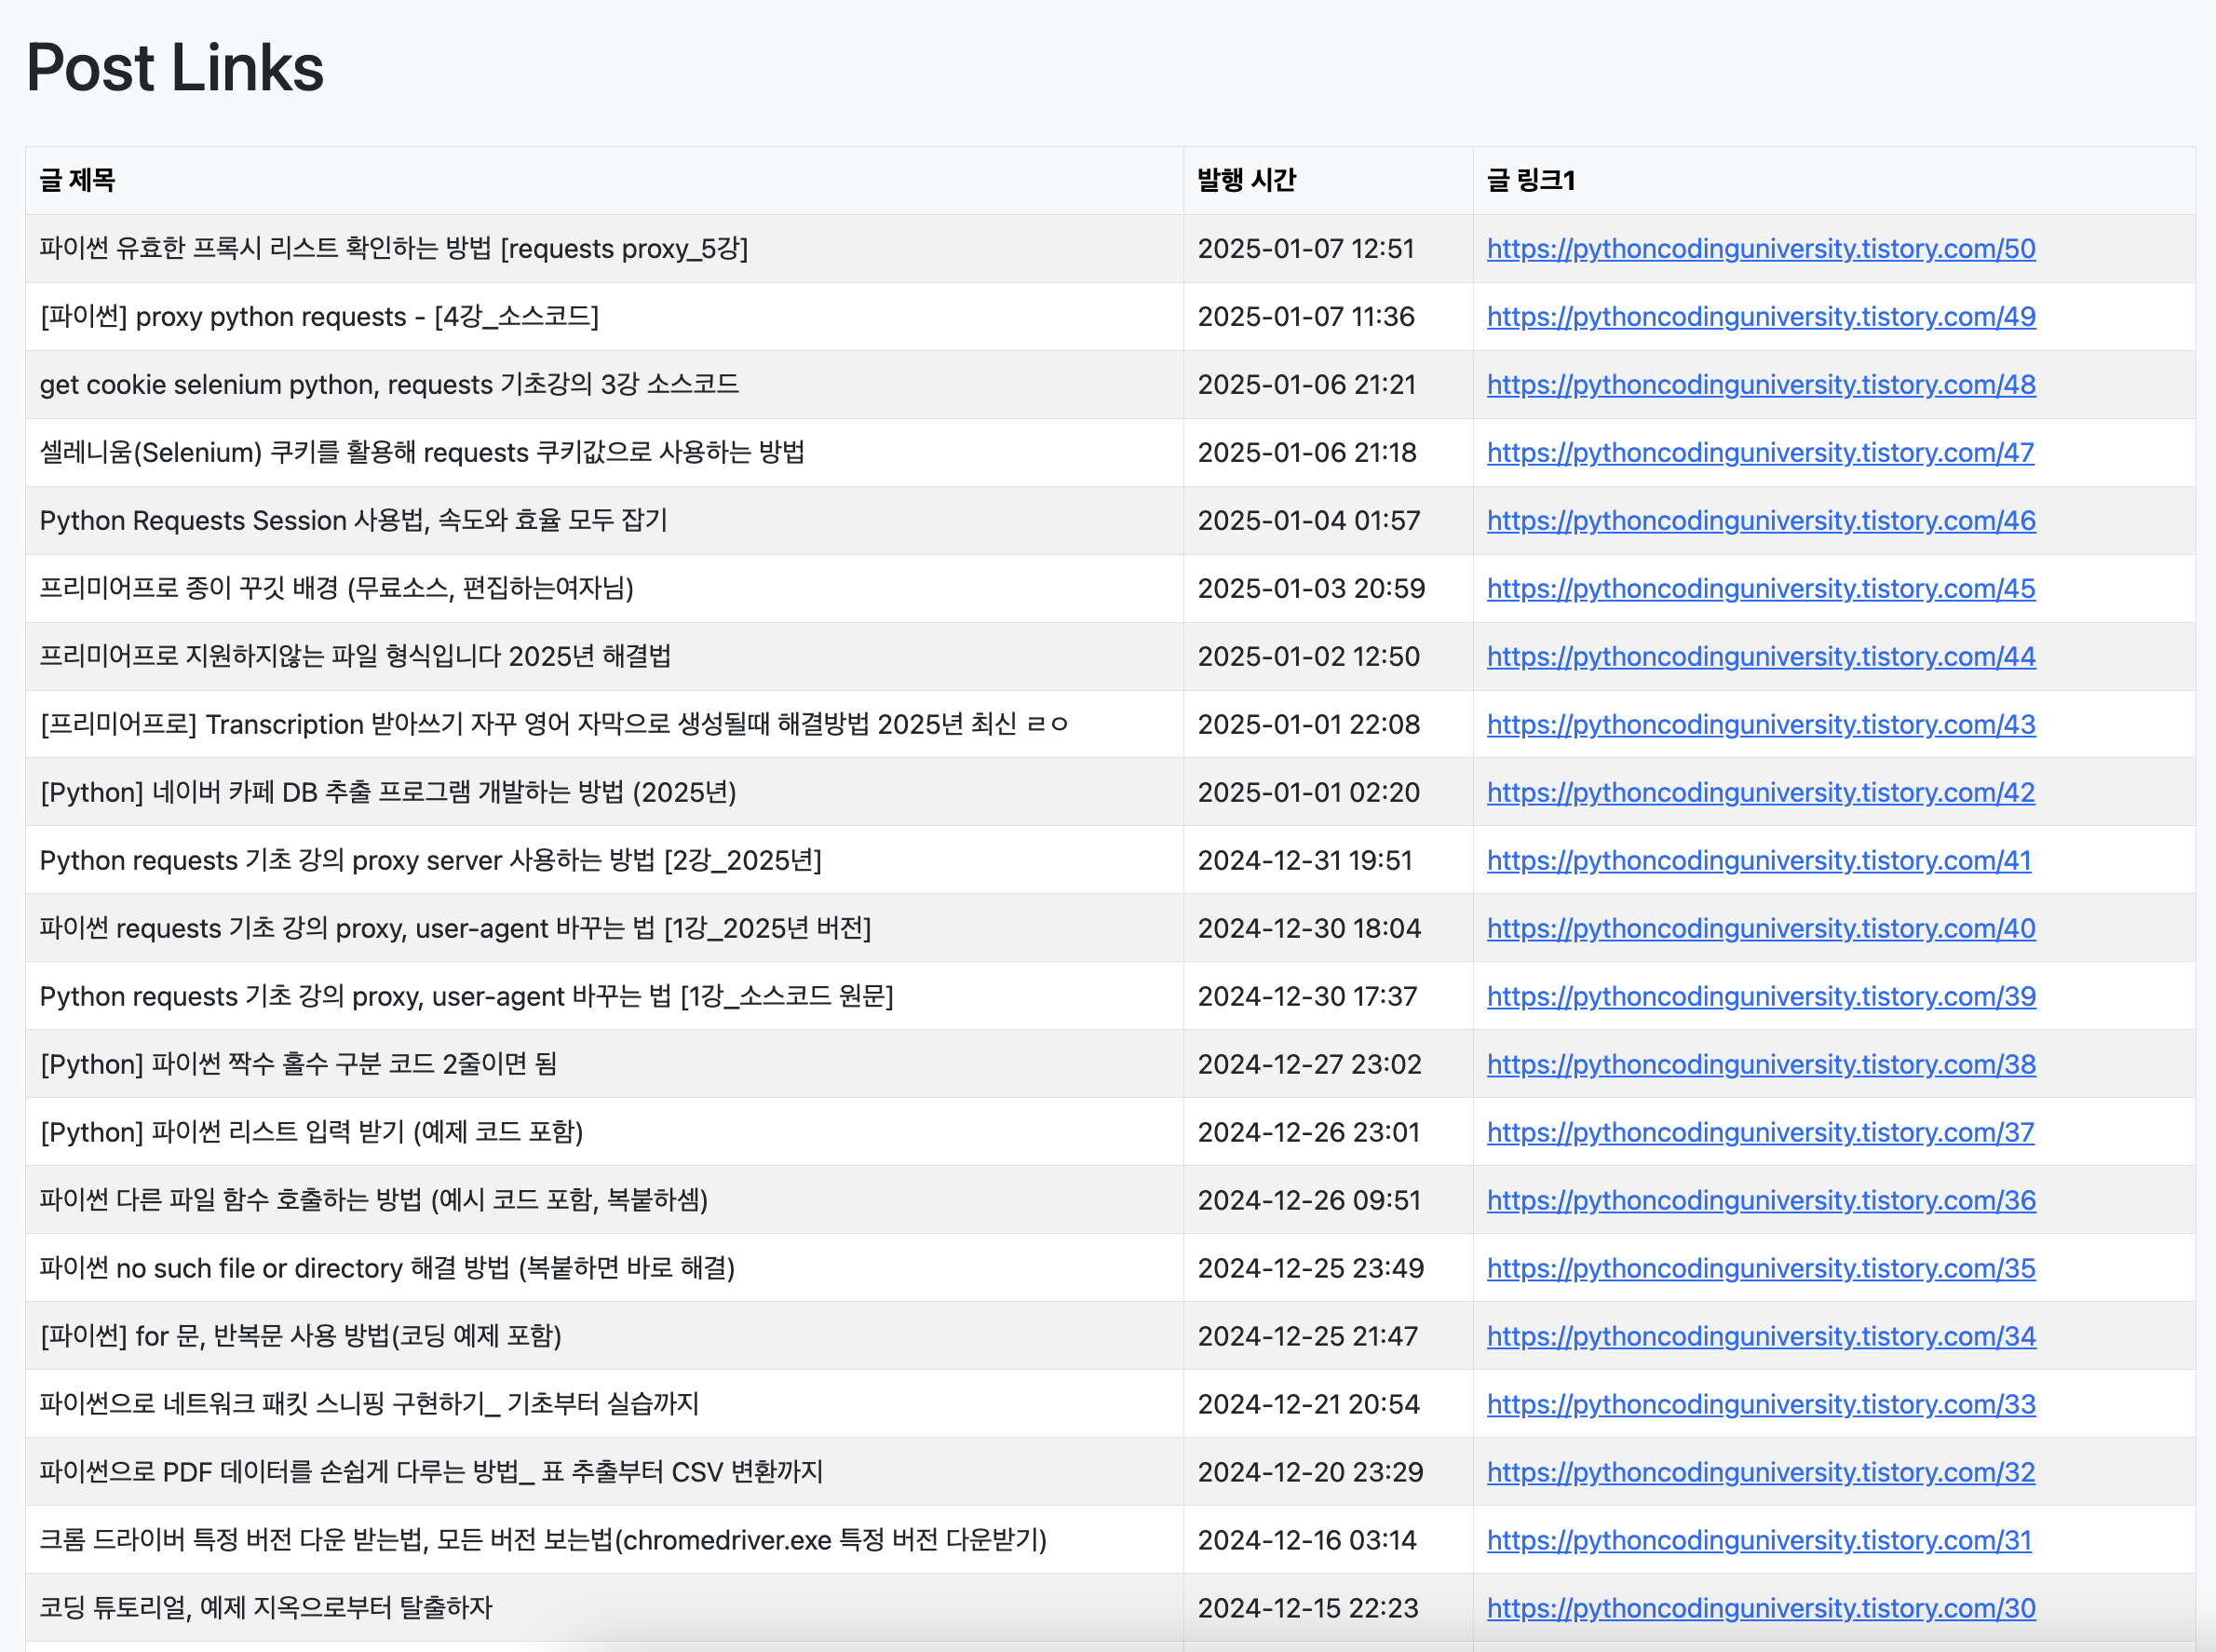Click the Post Links page title
This screenshot has width=2216, height=1652.
click(174, 67)
